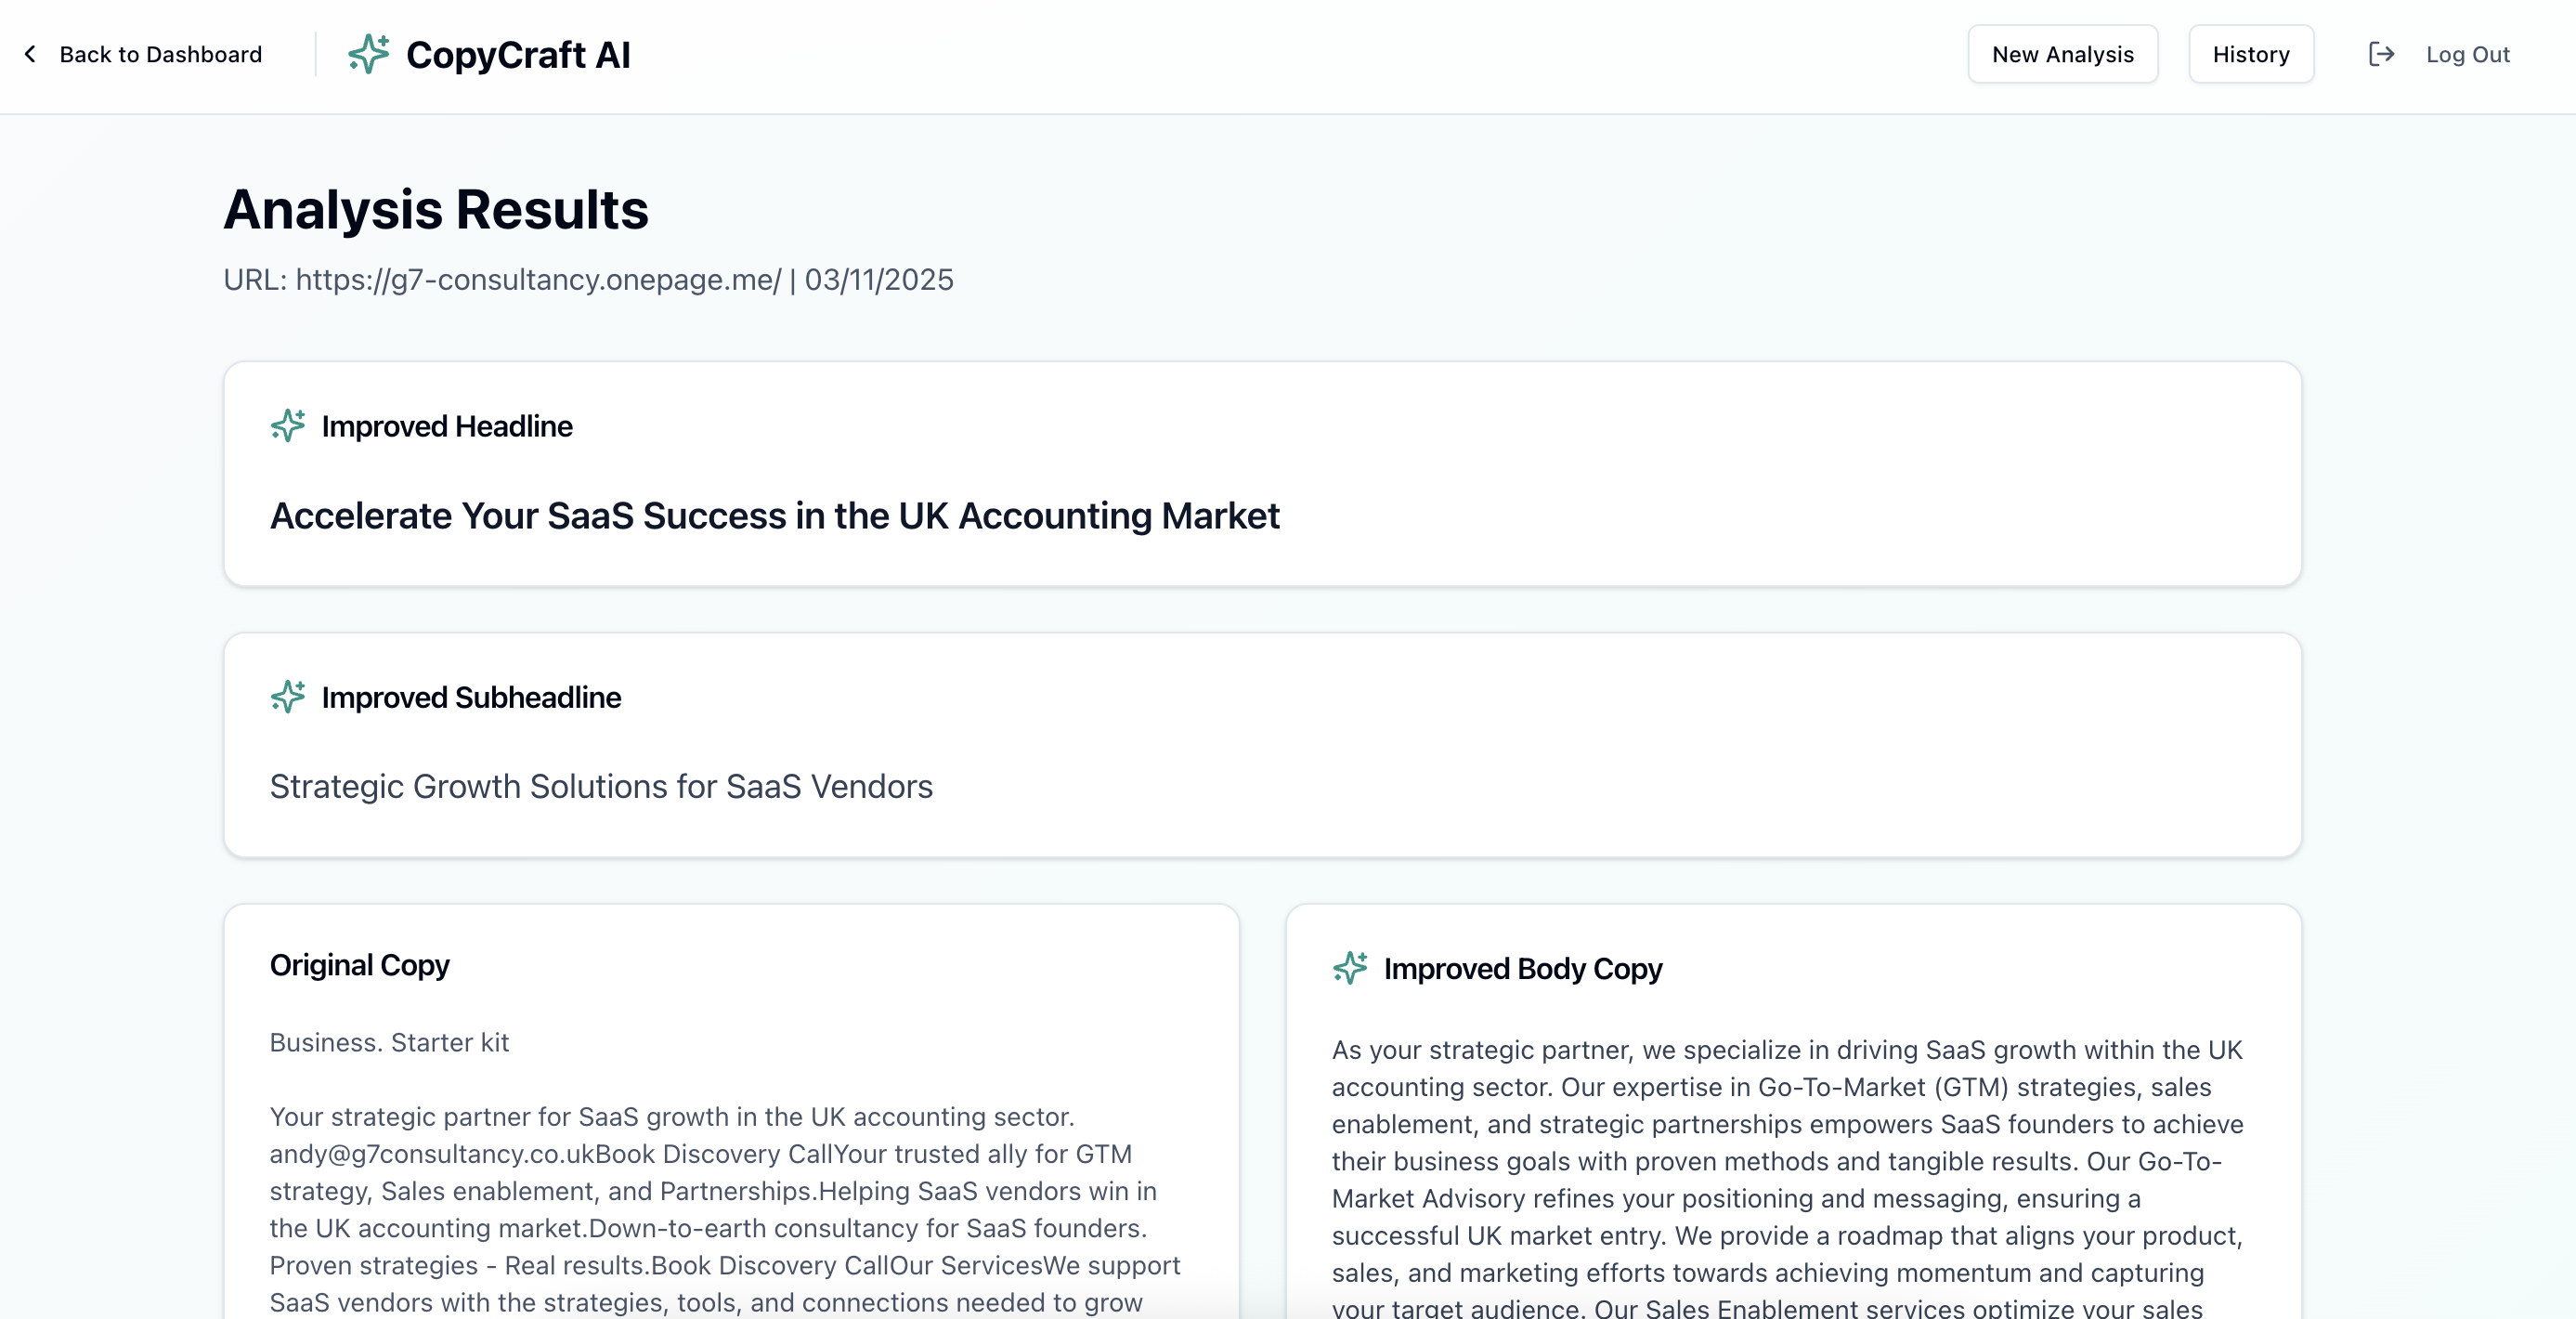Screen dimensions: 2576x1319
Task: Click the Log Out text
Action: (x=2467, y=54)
